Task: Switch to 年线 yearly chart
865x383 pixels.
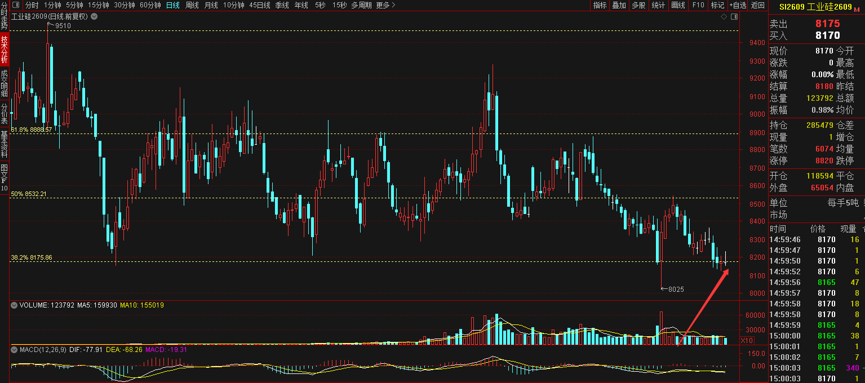Action: (x=301, y=6)
